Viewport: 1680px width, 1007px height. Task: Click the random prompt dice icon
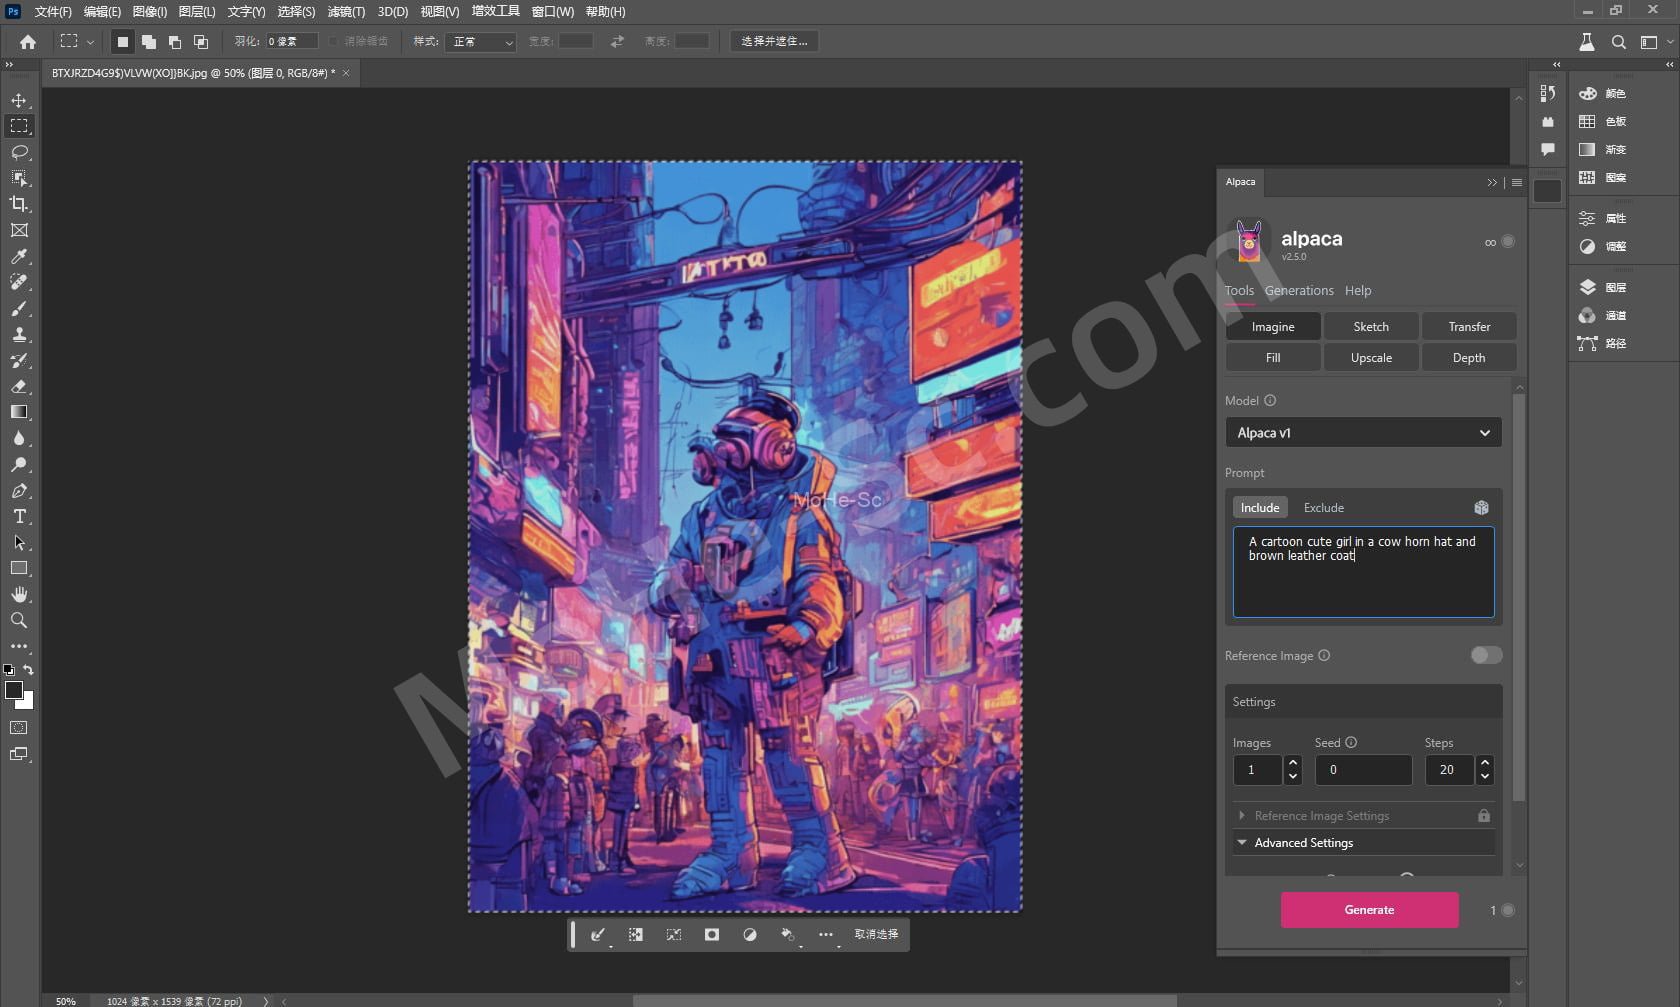point(1481,508)
